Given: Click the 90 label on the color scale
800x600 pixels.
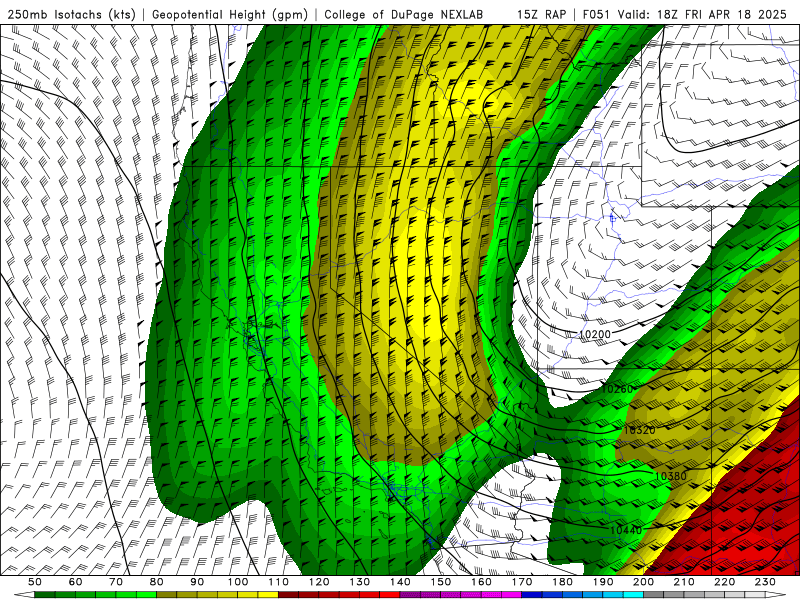Looking at the screenshot, I should [x=197, y=582].
